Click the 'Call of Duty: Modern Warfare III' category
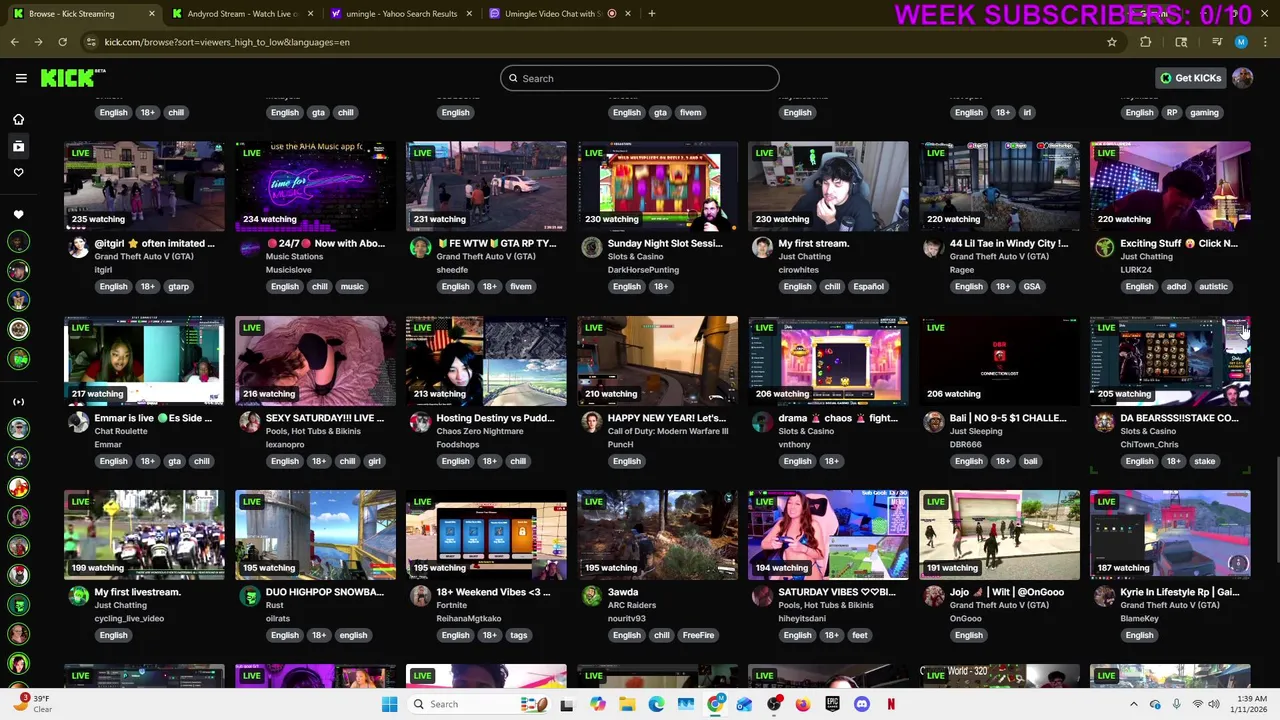 point(668,431)
